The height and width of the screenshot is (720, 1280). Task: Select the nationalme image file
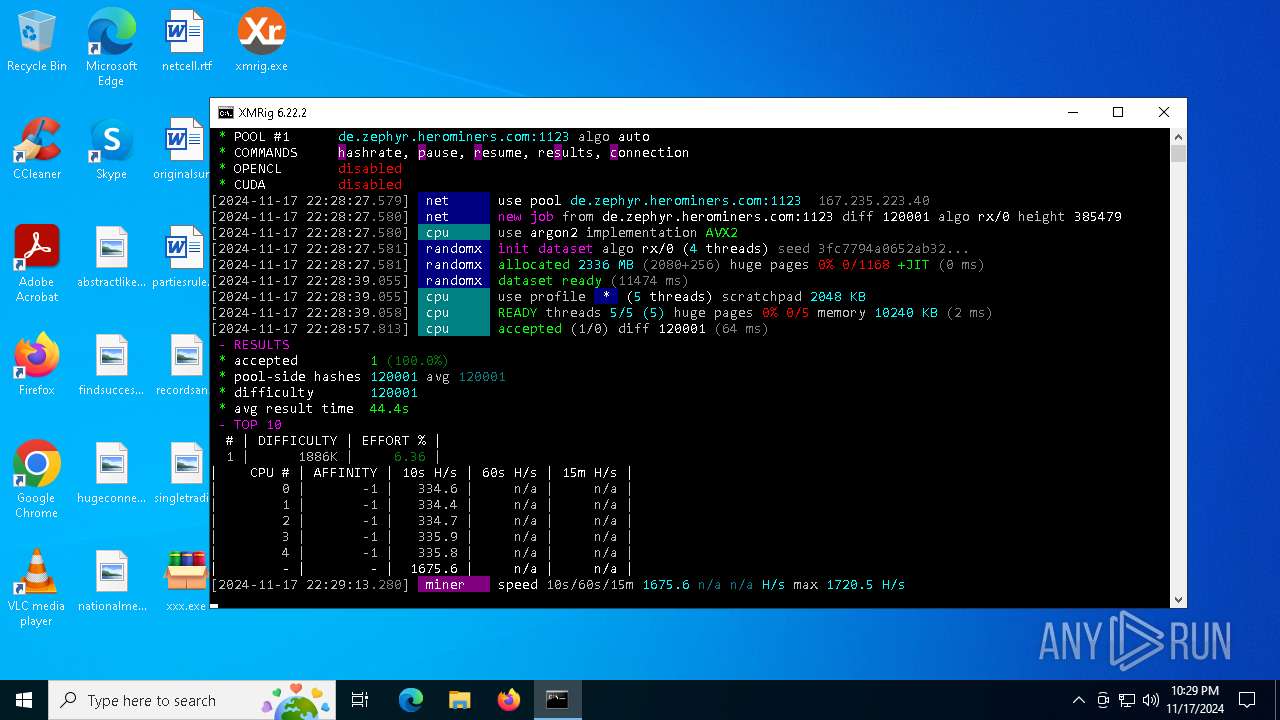coord(111,582)
